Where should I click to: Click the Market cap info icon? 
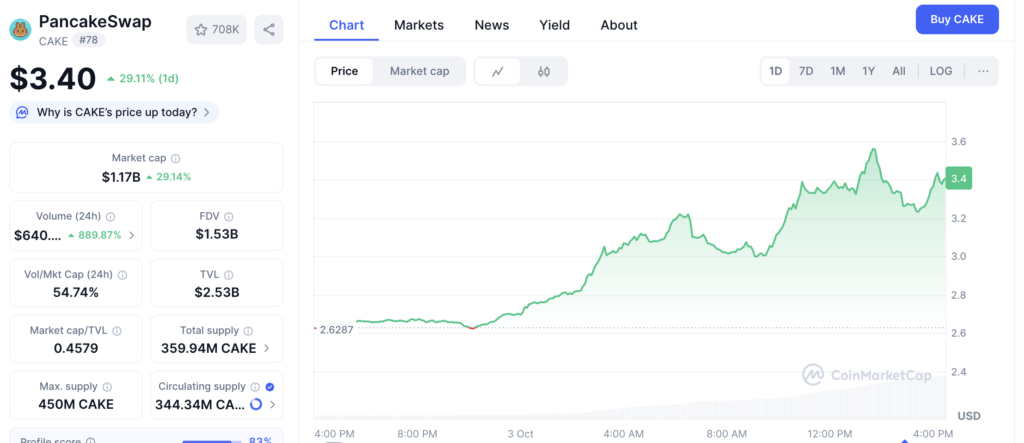click(176, 158)
